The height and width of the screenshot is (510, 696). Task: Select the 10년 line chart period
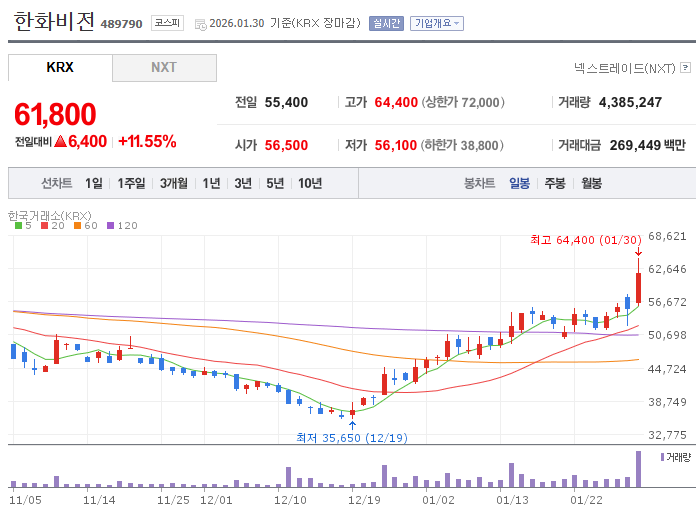(x=310, y=183)
